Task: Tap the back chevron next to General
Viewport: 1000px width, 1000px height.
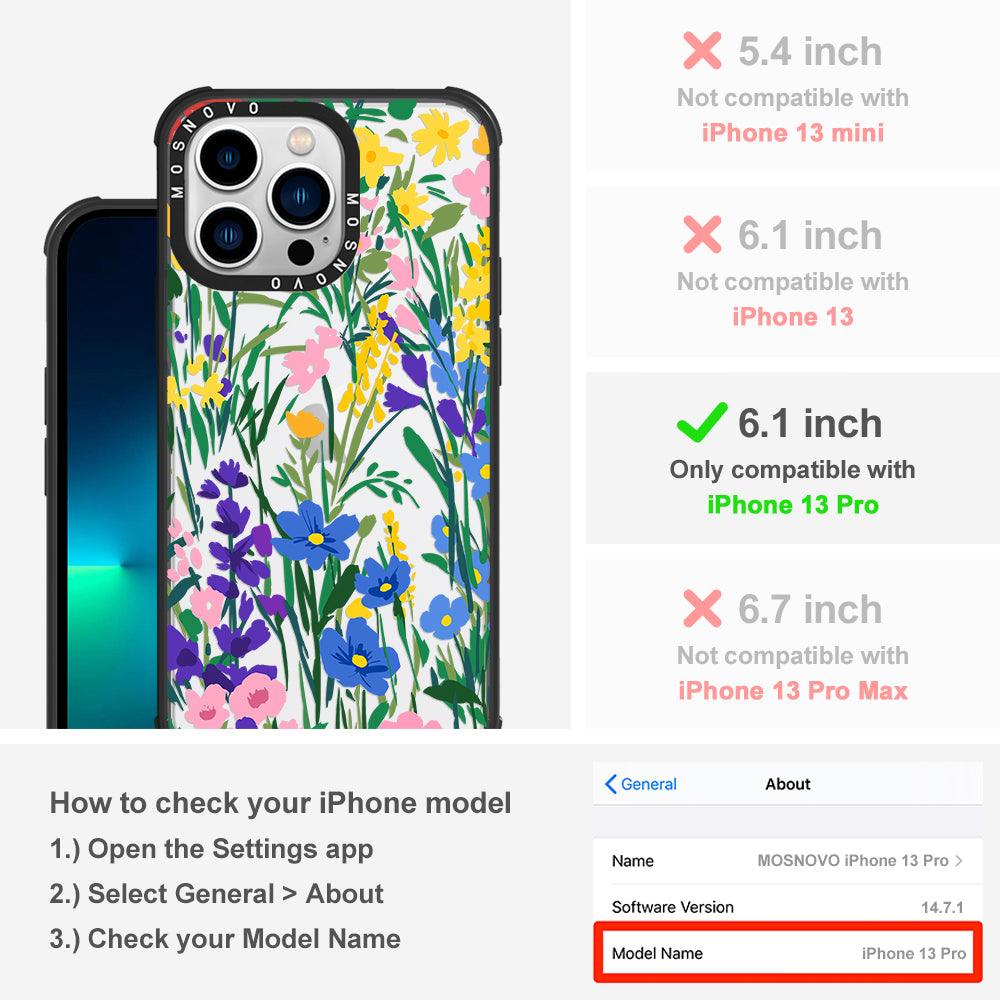Action: click(610, 784)
